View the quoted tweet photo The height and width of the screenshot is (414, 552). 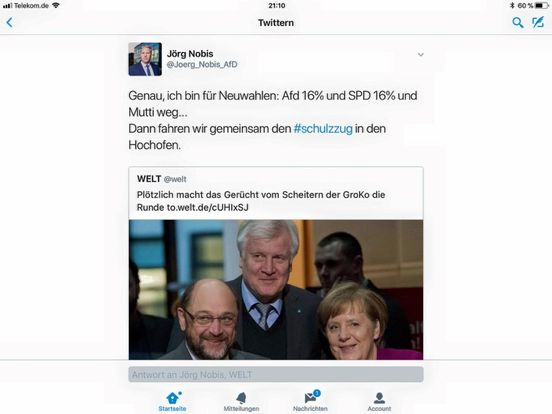(x=276, y=289)
